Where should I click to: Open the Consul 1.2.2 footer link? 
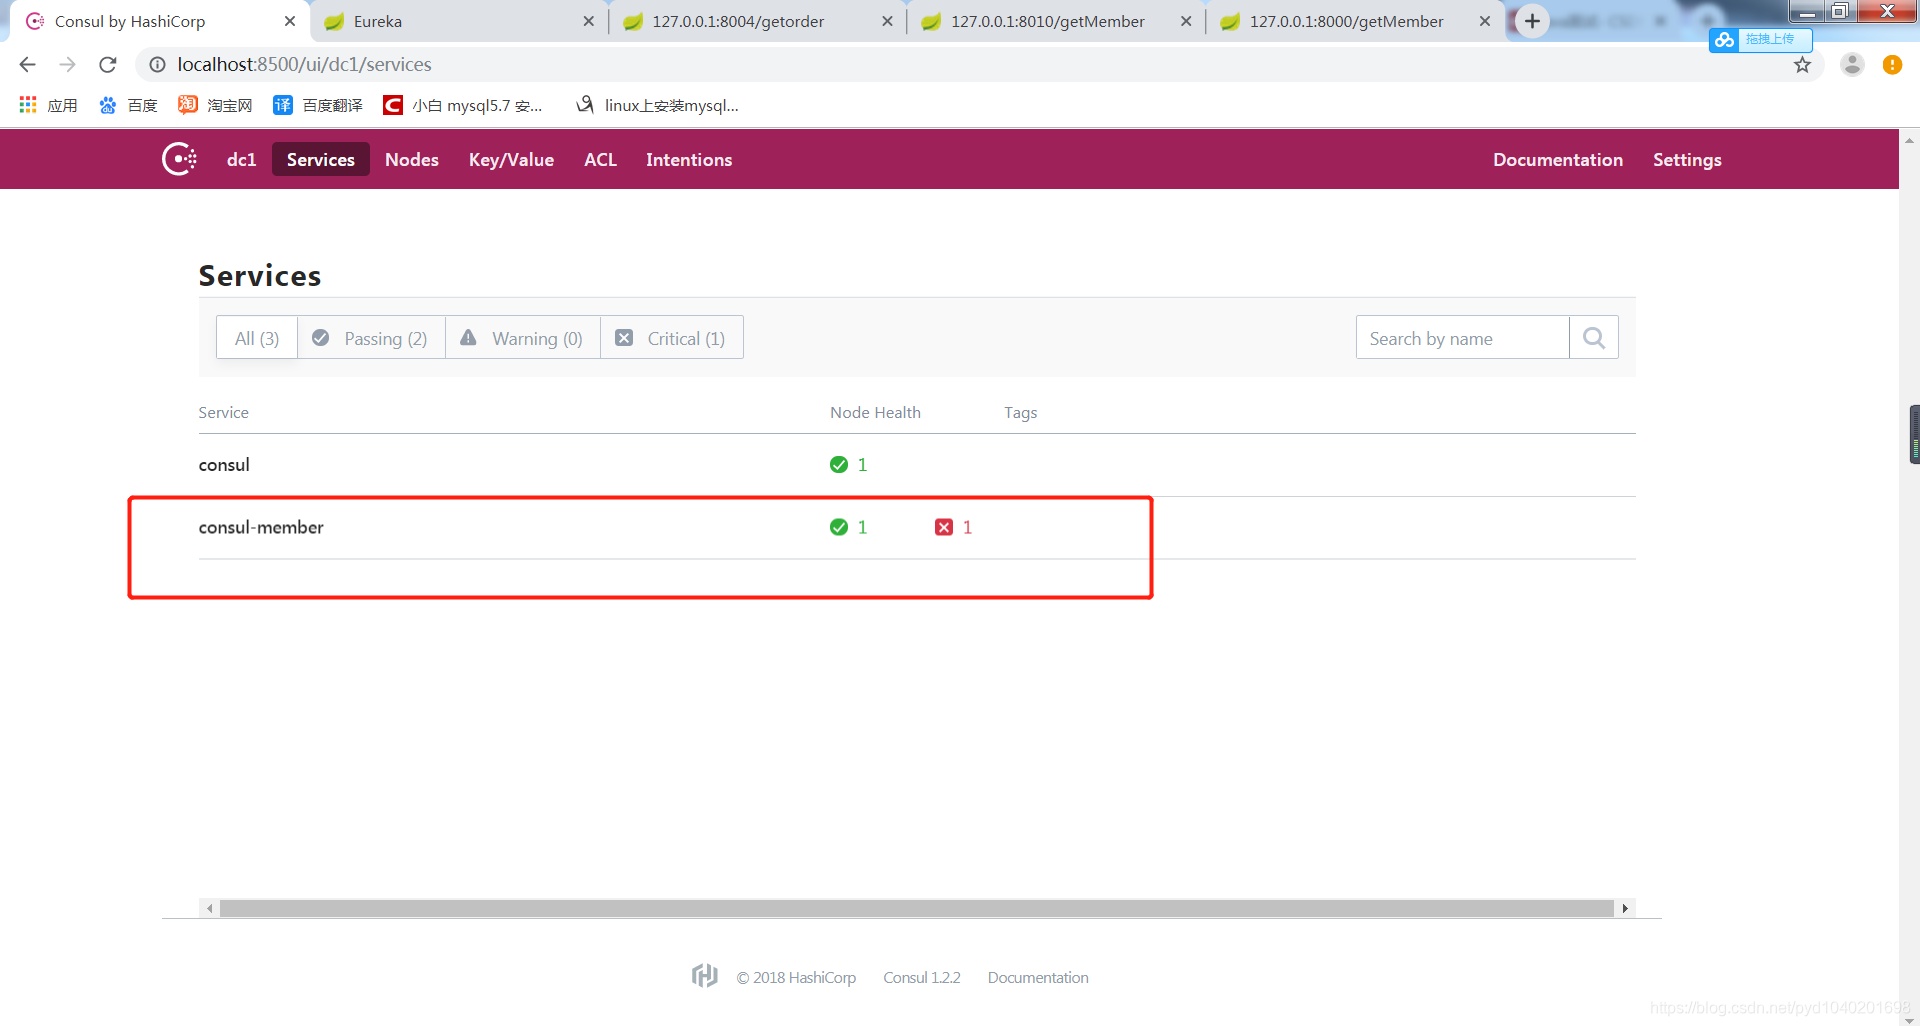pyautogui.click(x=922, y=977)
